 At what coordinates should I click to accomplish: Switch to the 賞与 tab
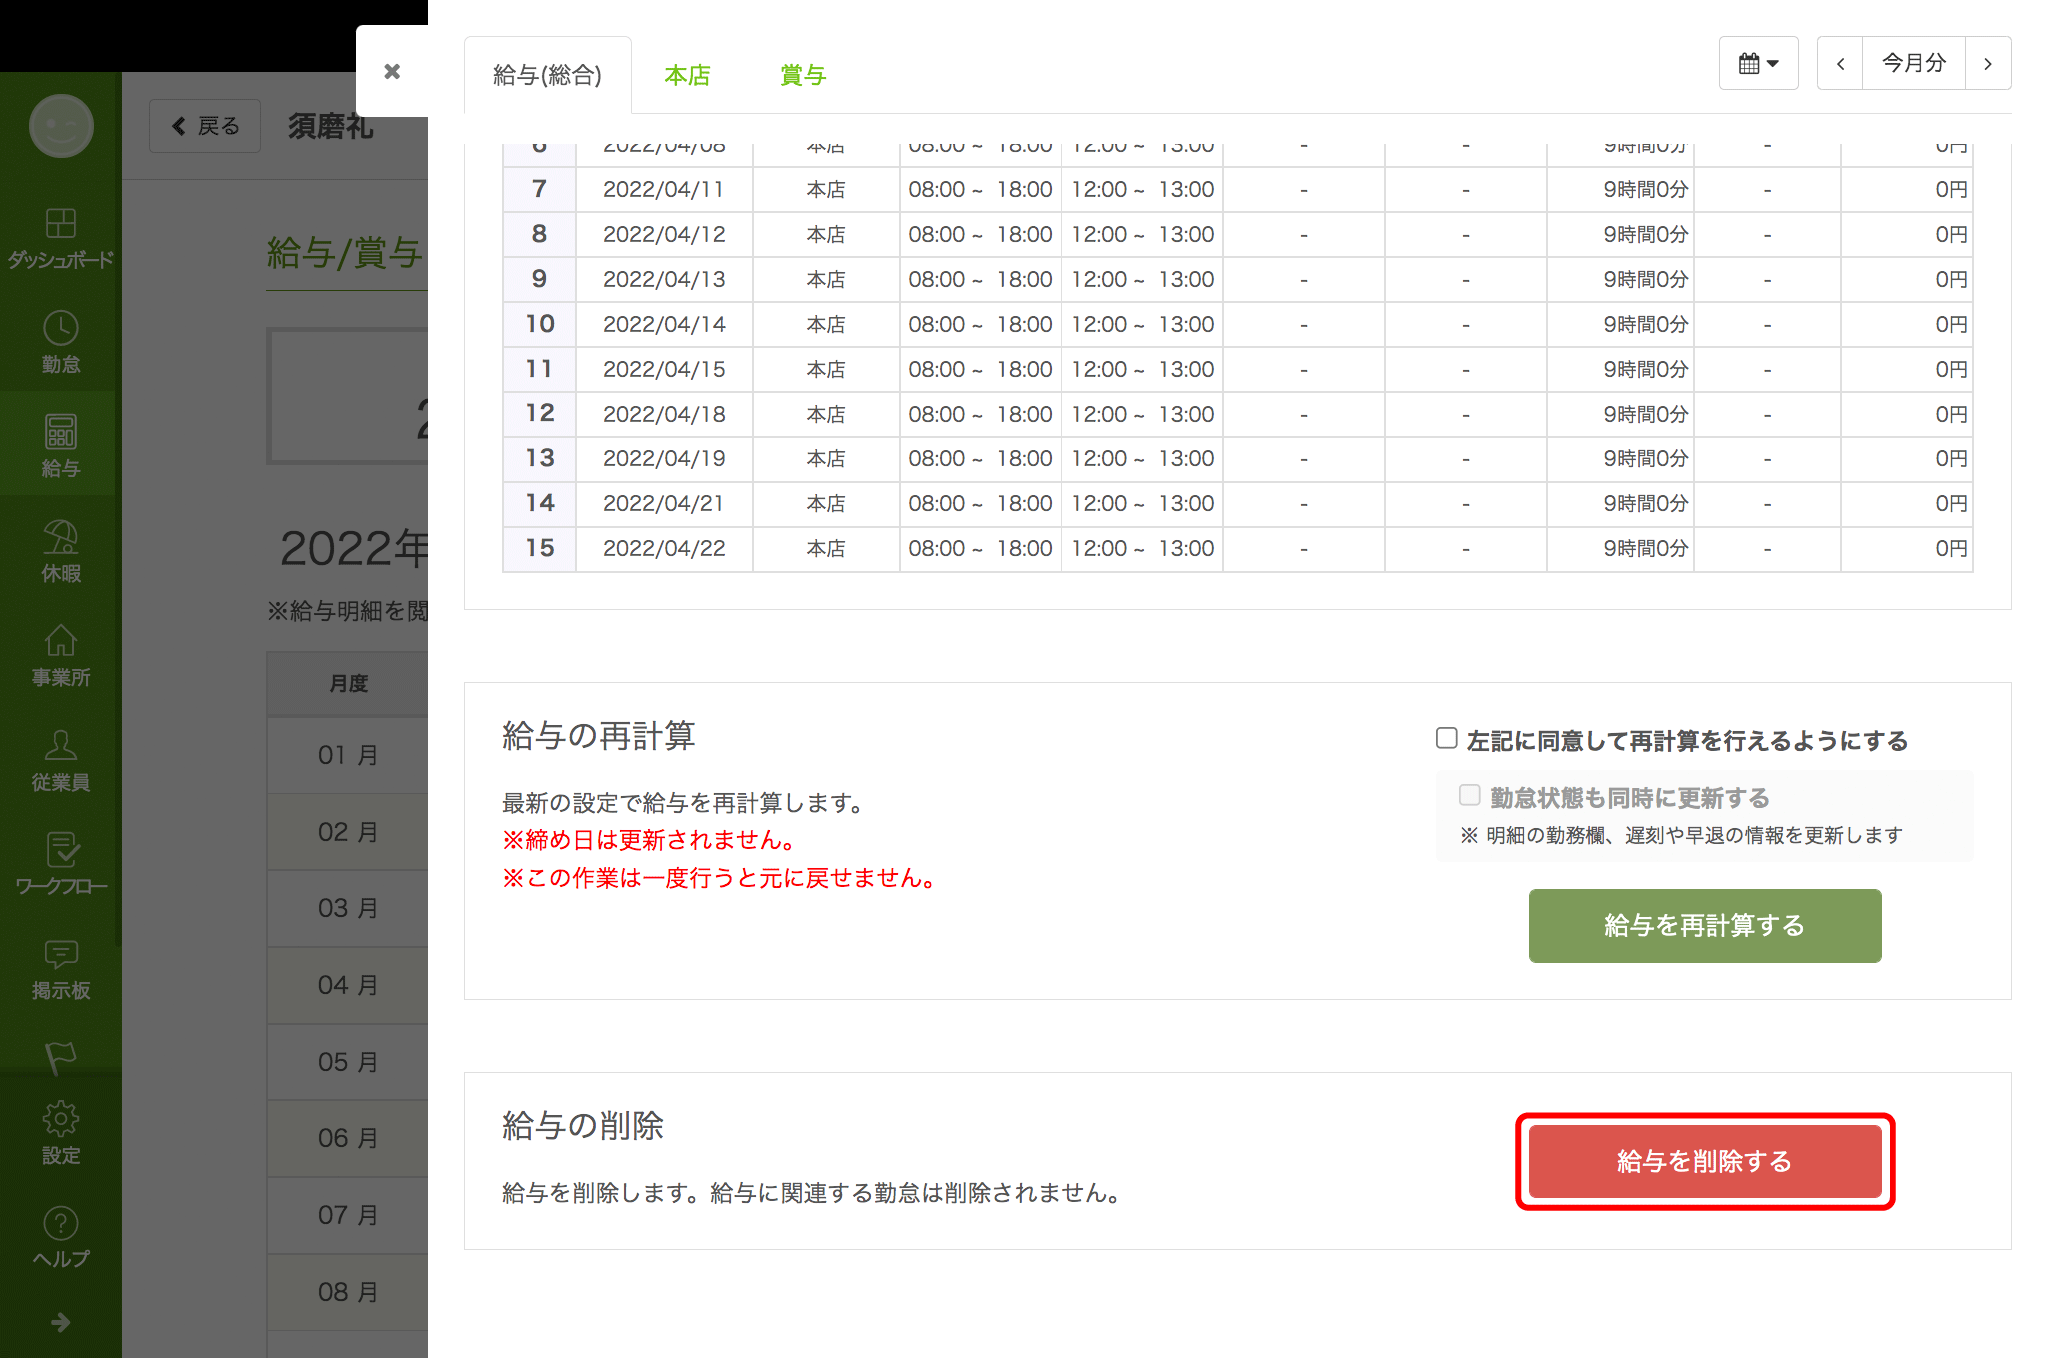(x=803, y=75)
